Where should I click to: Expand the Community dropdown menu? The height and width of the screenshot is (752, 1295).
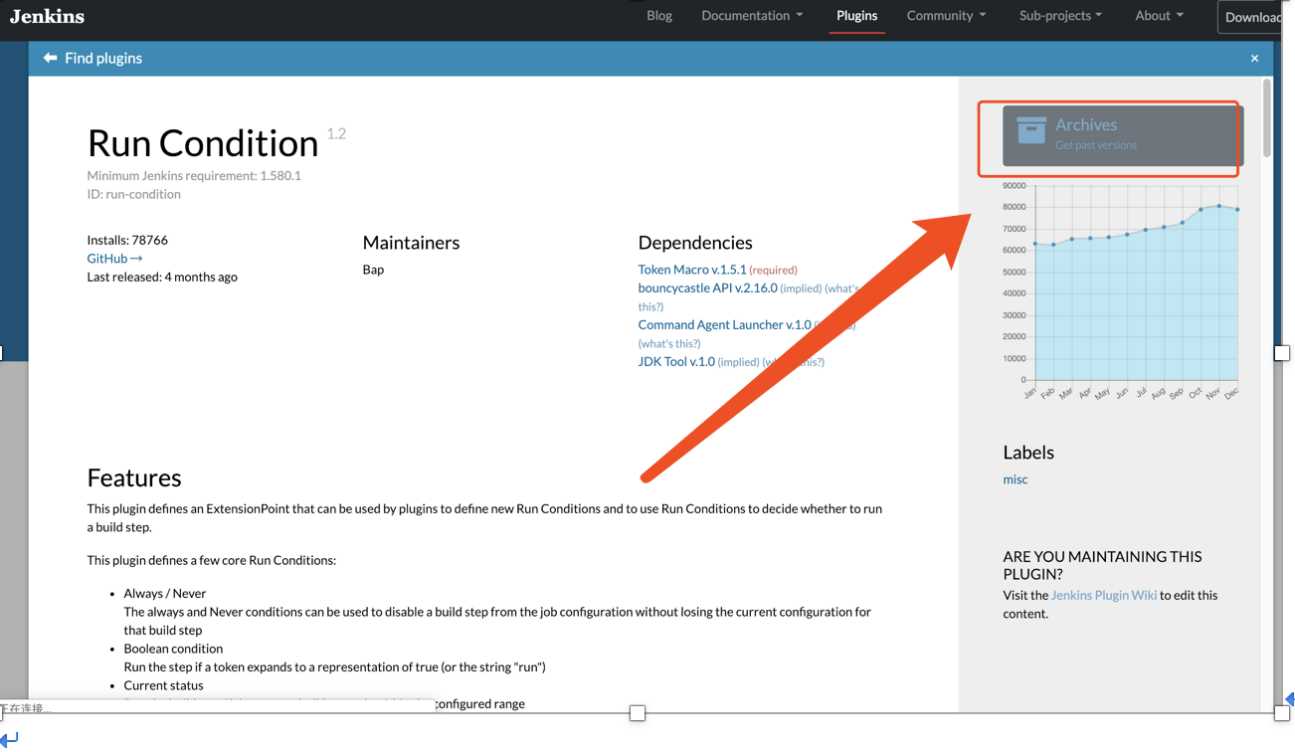[946, 16]
